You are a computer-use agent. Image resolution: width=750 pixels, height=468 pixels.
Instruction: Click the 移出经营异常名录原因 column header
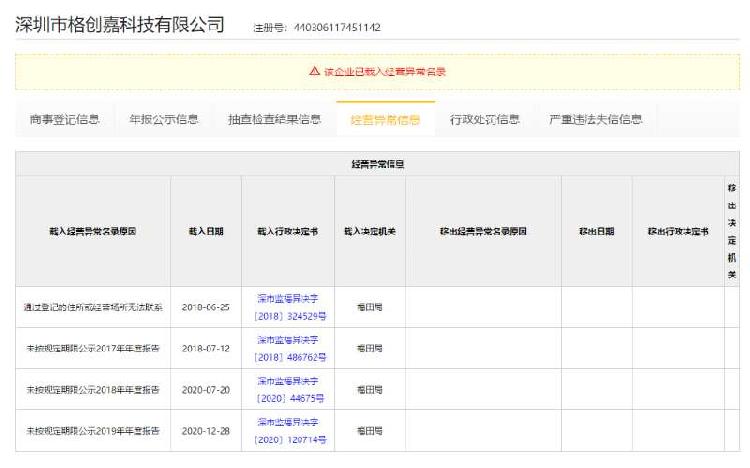click(483, 231)
